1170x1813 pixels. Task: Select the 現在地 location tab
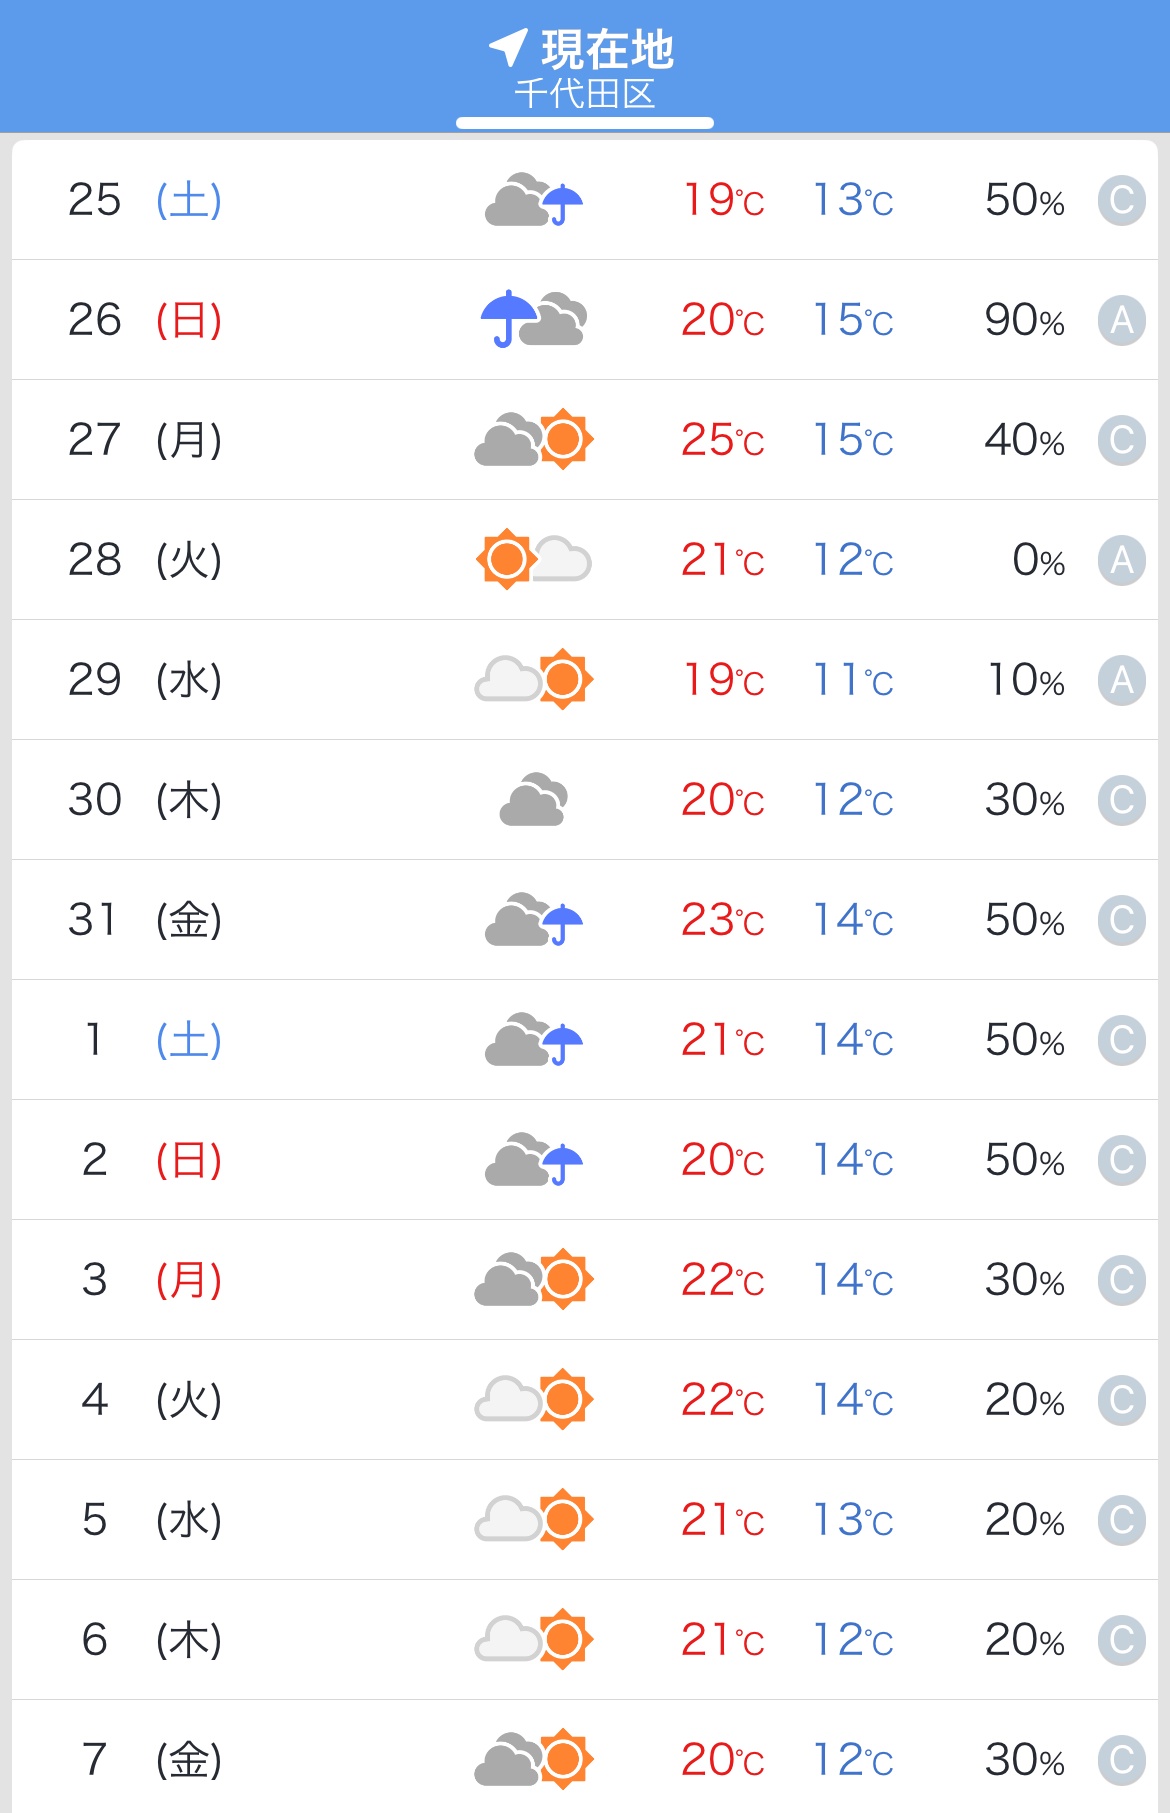coord(606,49)
